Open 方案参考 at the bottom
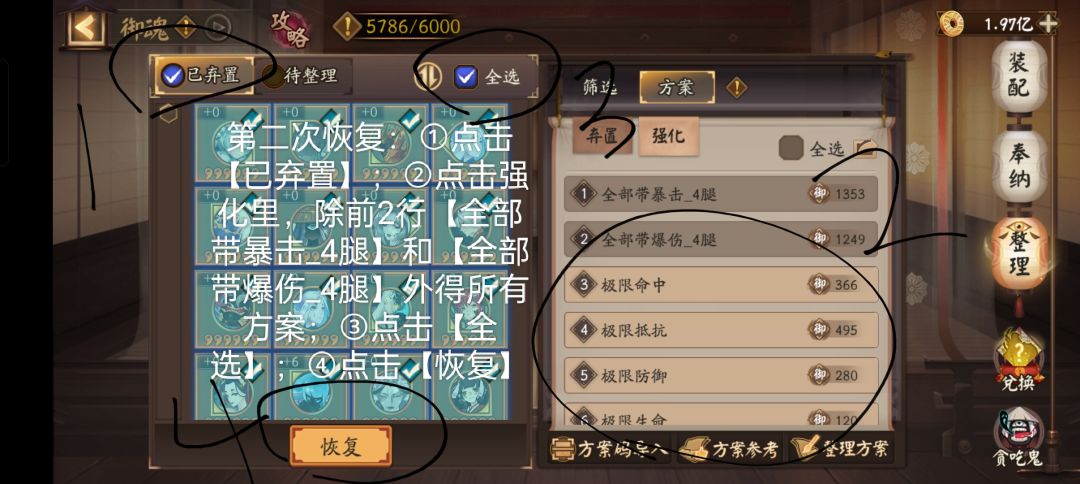Viewport: 1080px width, 484px height. click(730, 450)
